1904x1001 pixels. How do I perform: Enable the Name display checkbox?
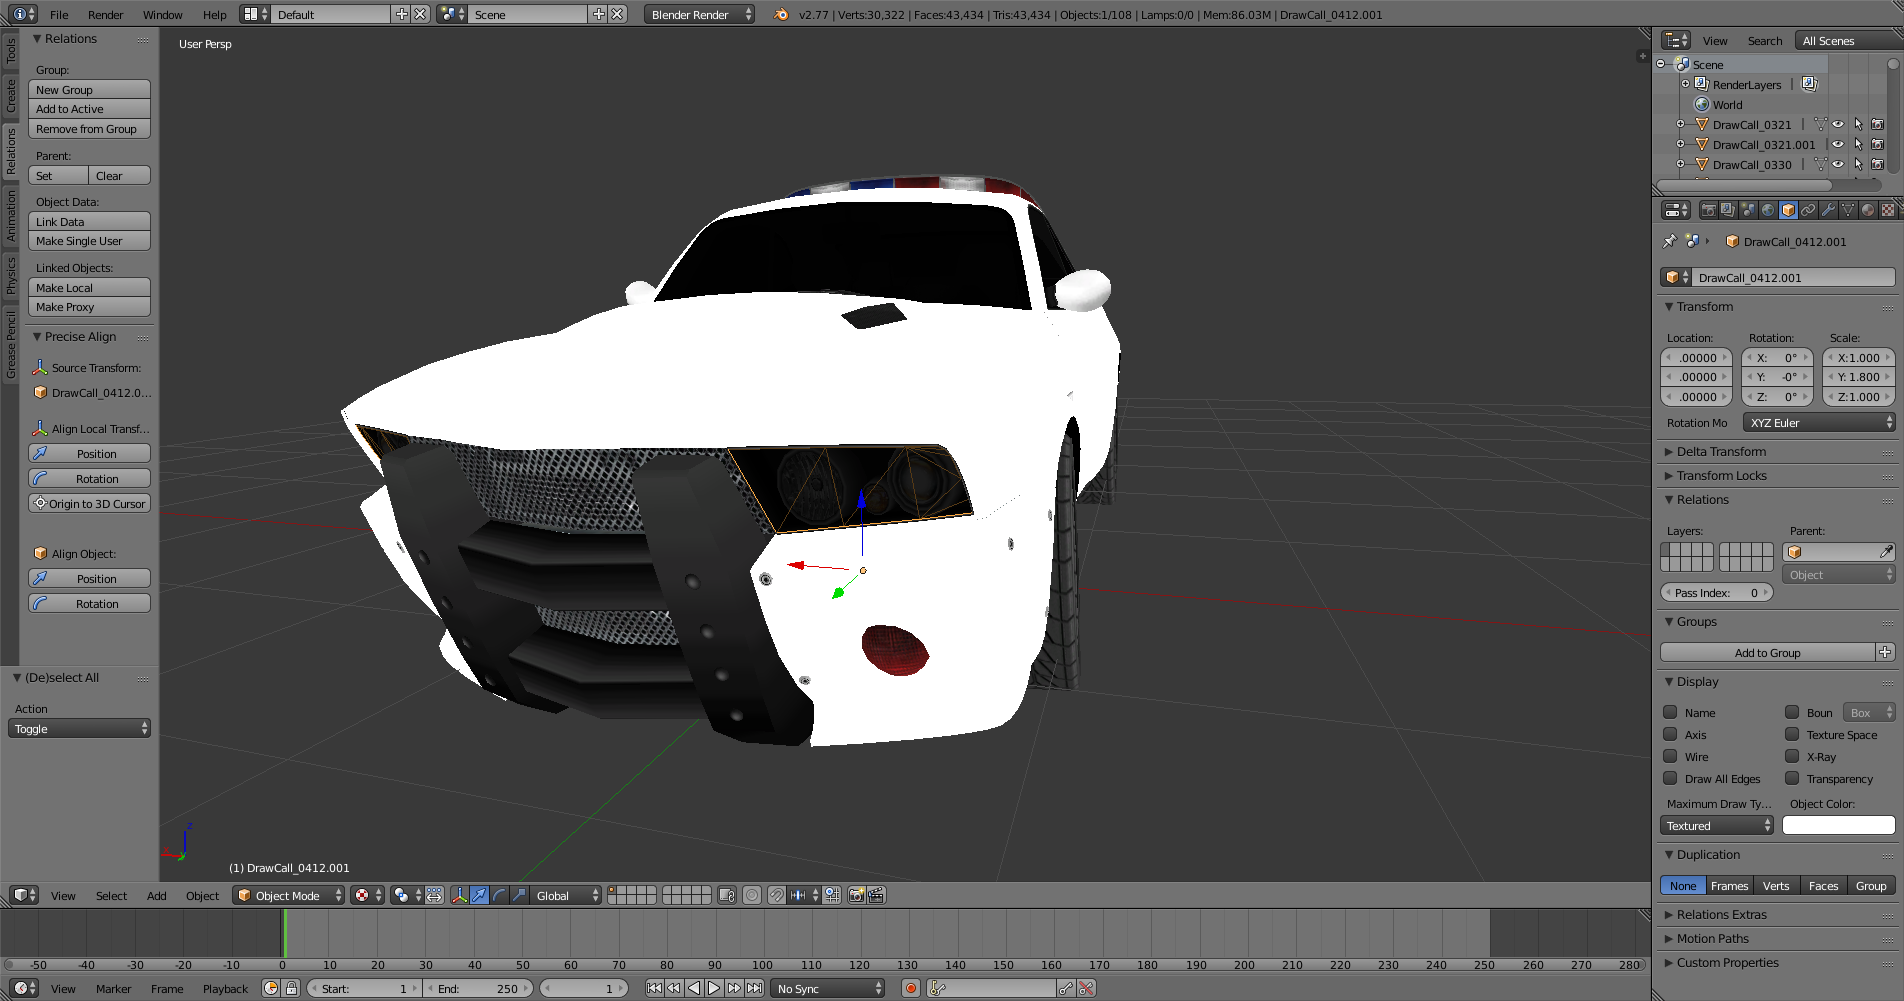1670,712
